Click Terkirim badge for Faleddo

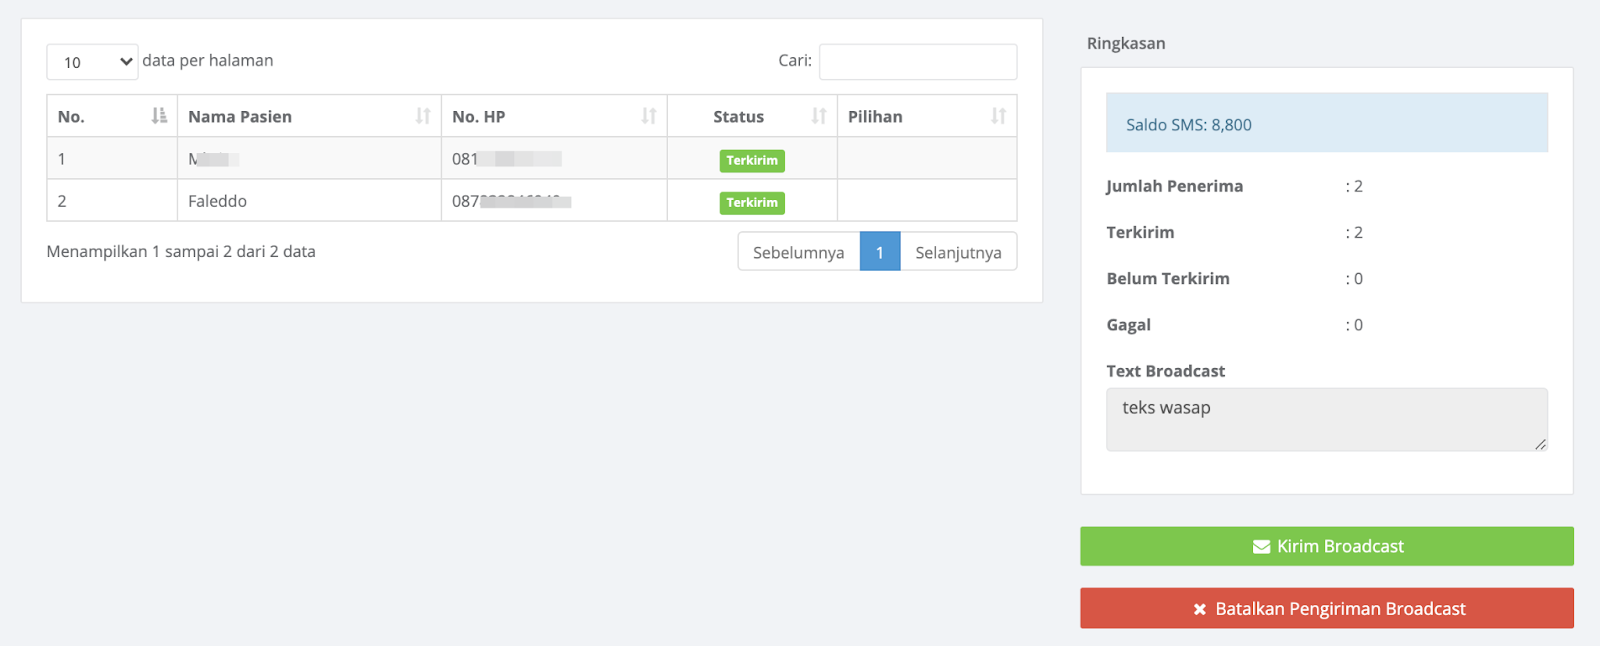[x=752, y=202]
